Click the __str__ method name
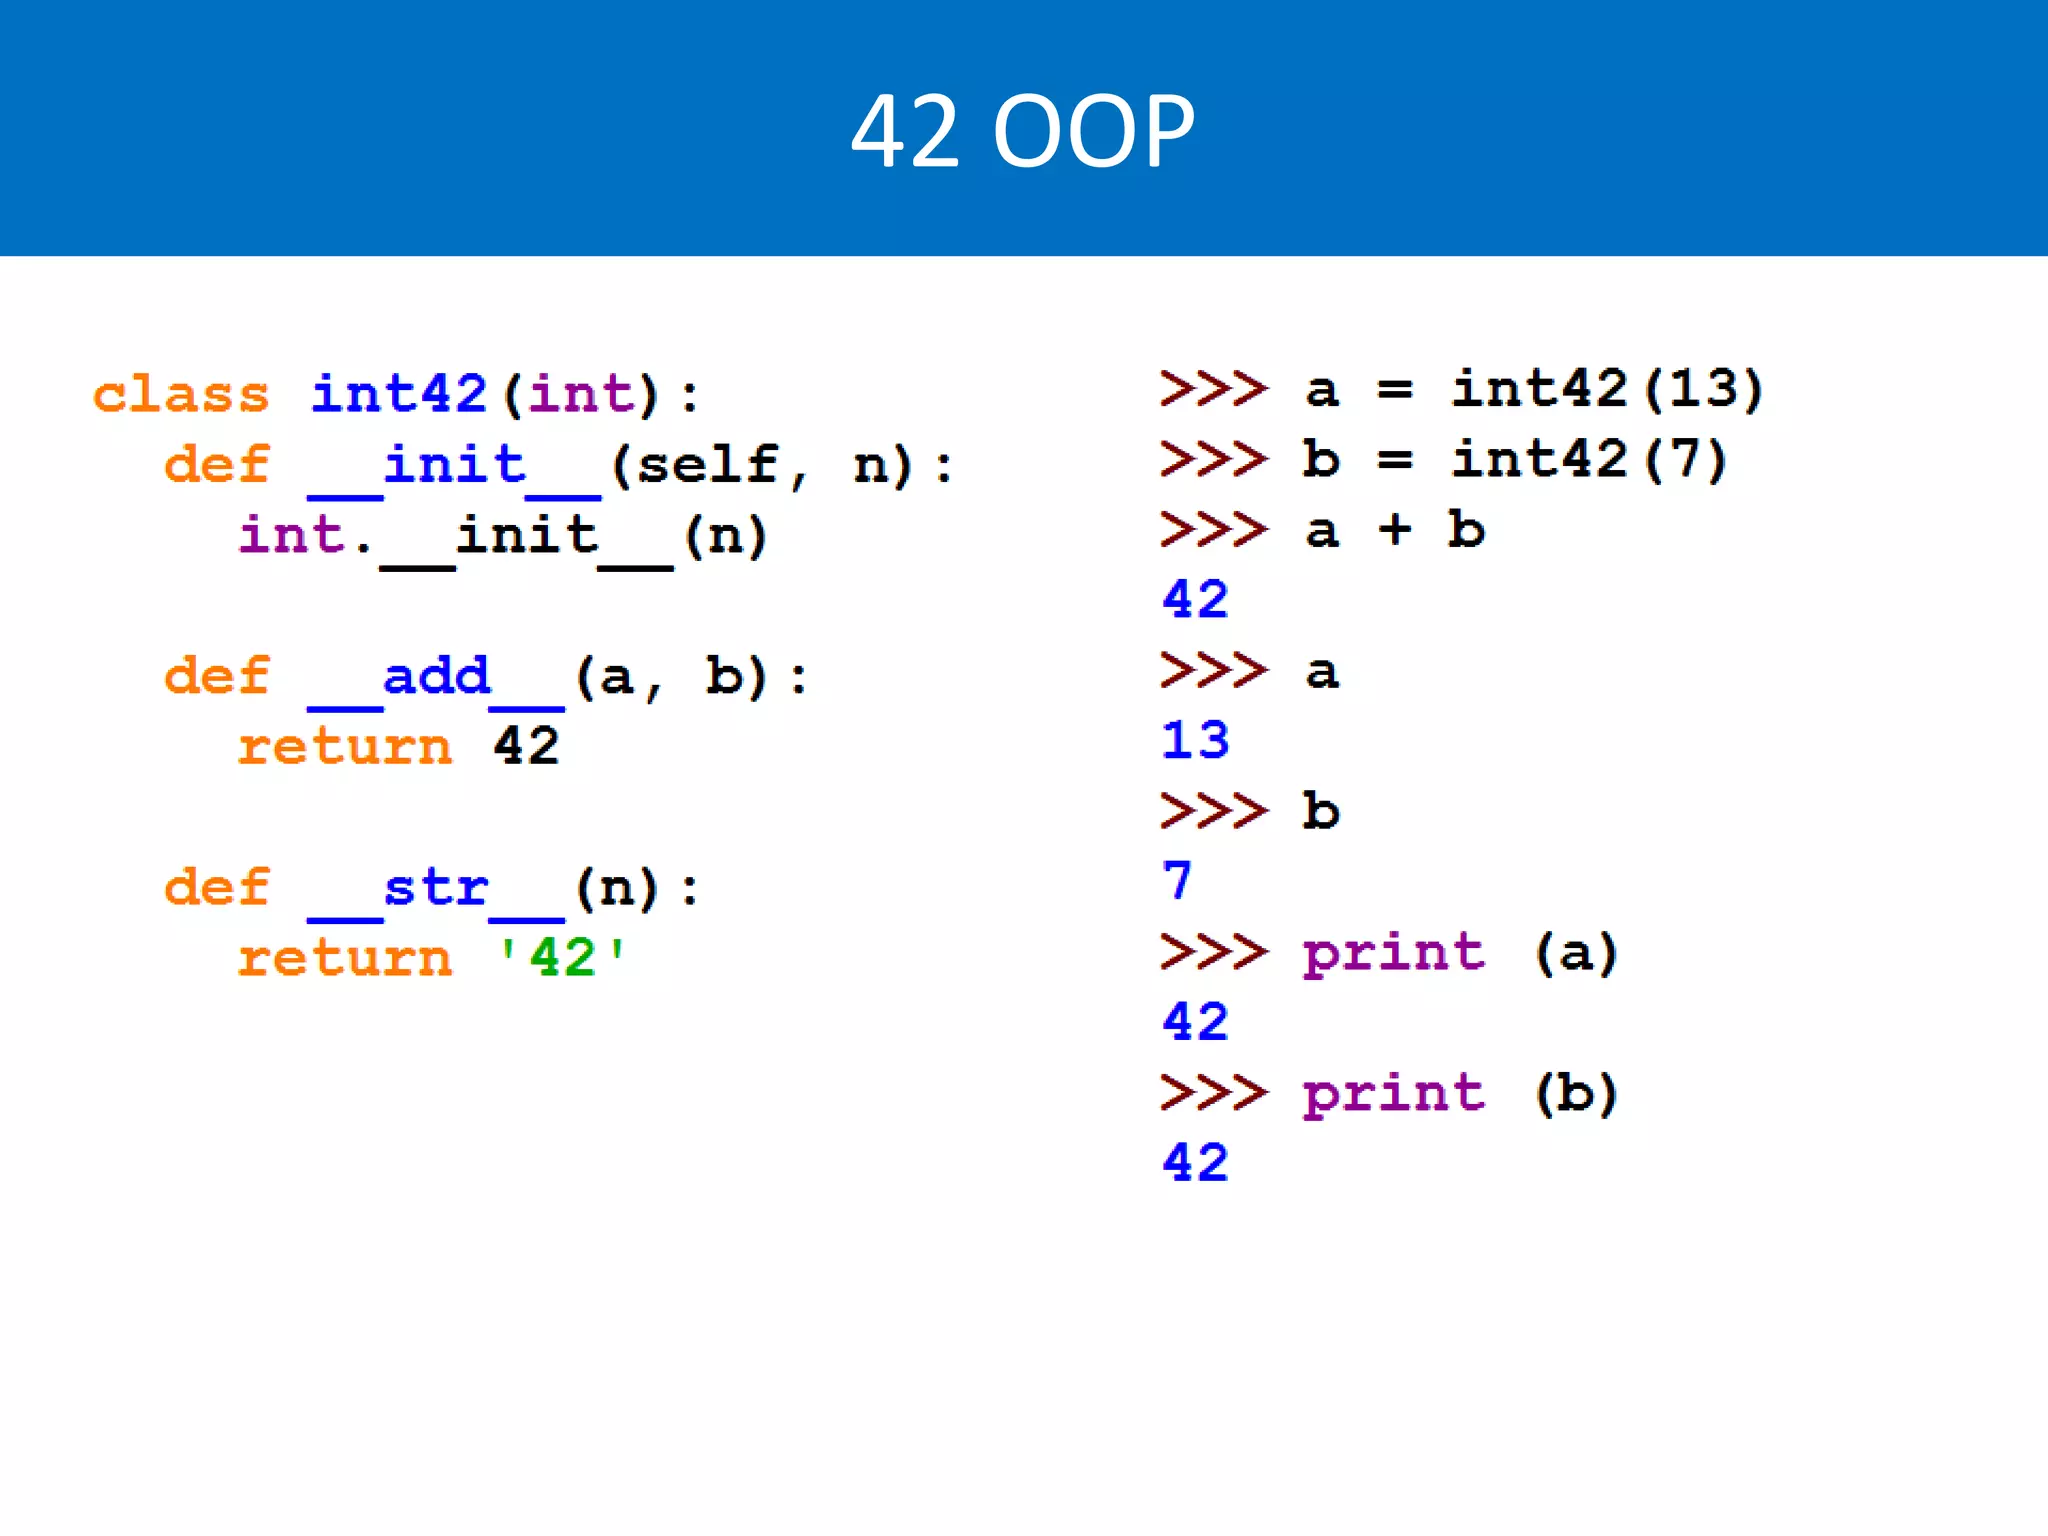 tap(436, 888)
